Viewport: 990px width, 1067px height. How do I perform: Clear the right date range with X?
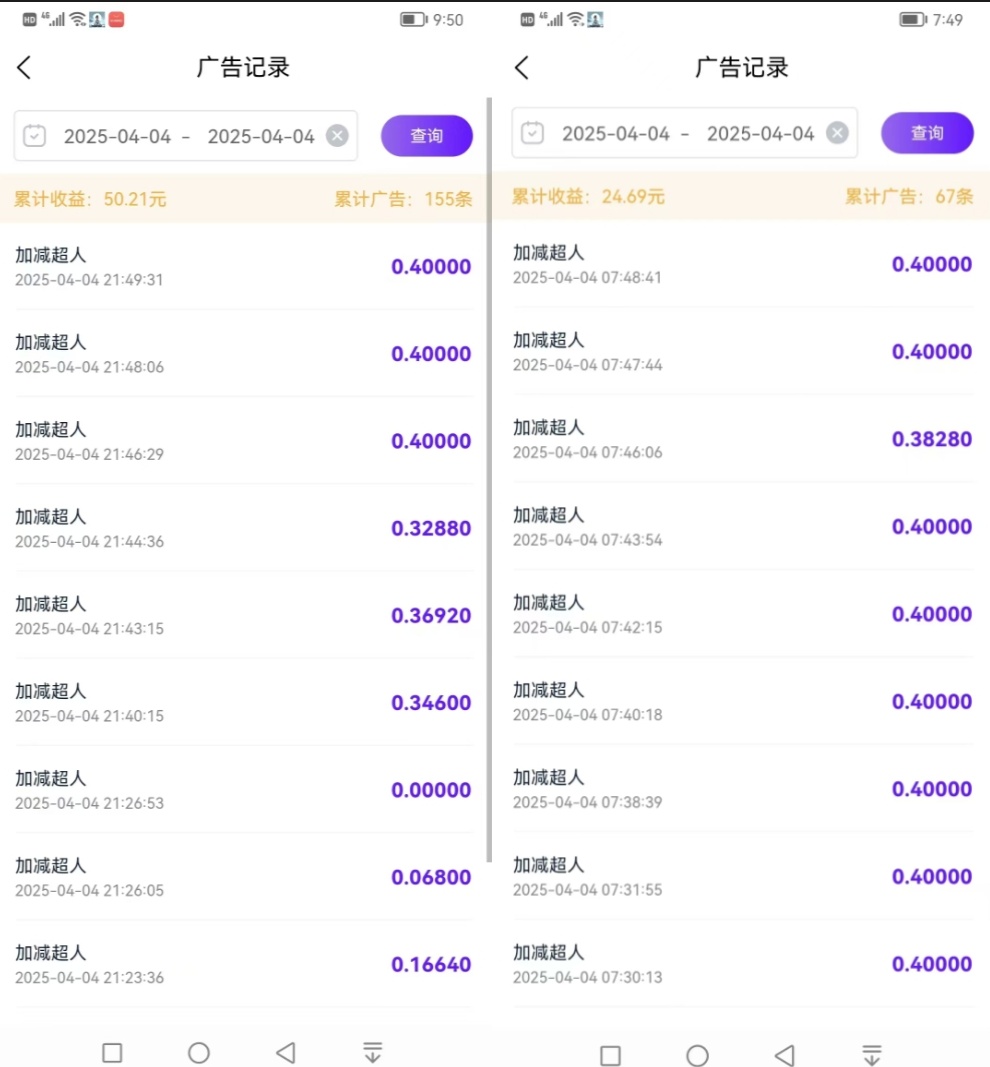(837, 133)
